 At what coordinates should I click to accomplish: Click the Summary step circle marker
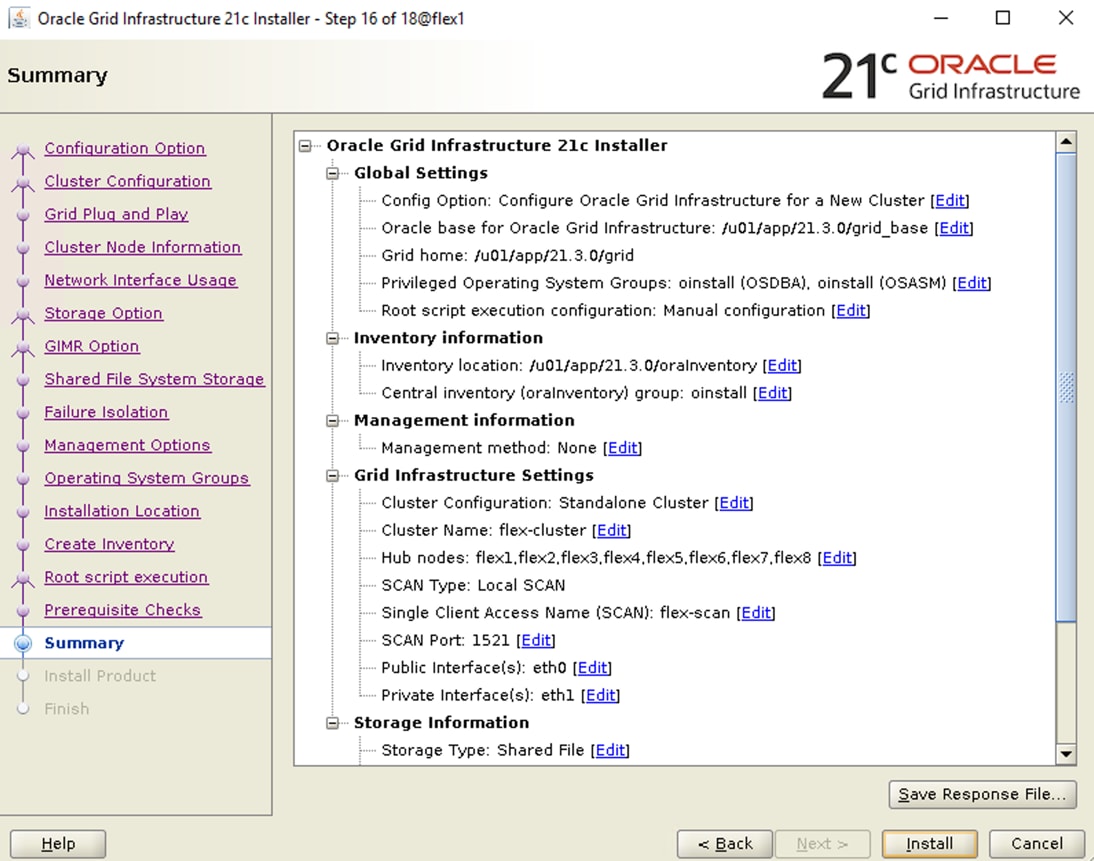tap(23, 643)
